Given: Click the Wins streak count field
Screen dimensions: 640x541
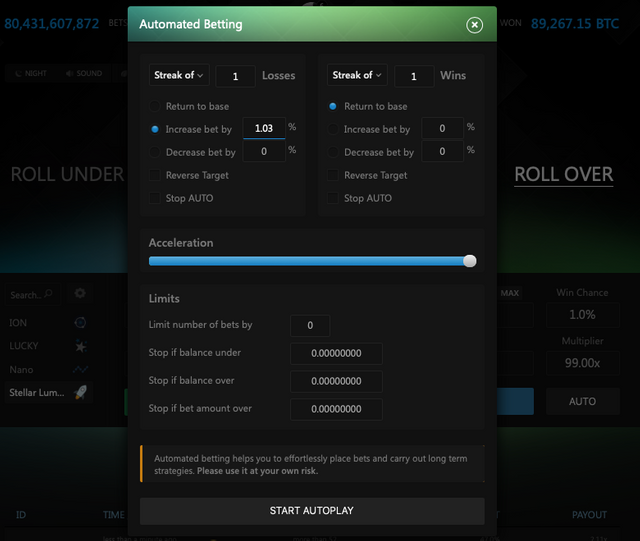Looking at the screenshot, I should point(414,76).
